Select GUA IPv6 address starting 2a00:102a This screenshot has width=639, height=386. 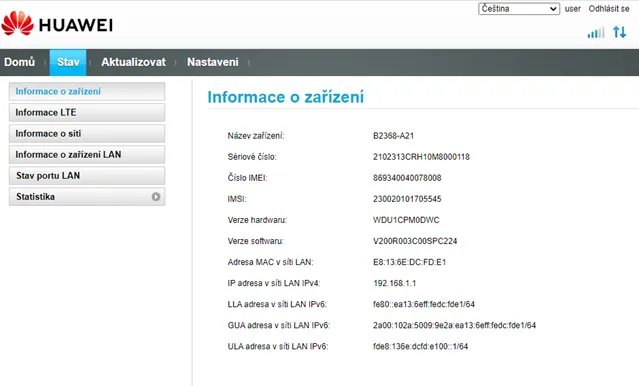point(454,325)
